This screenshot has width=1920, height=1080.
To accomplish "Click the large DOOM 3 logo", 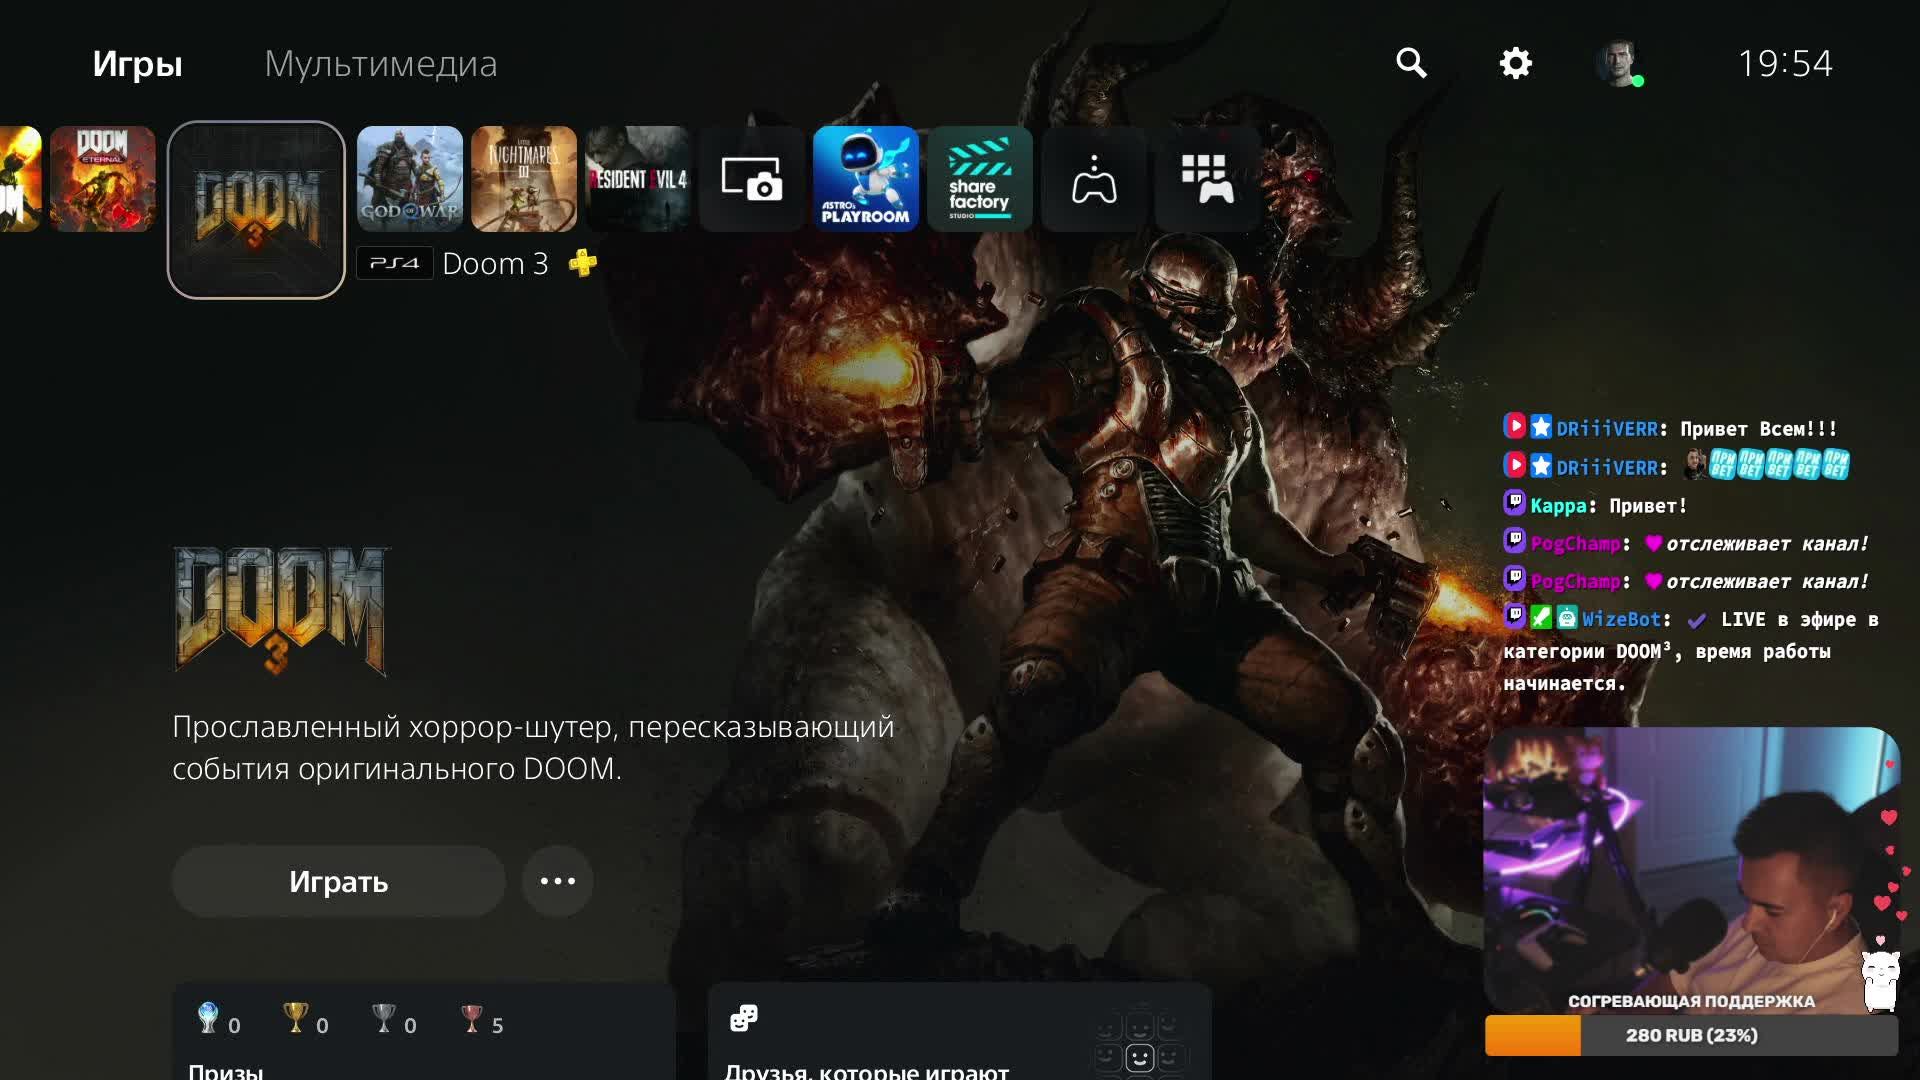I will pos(281,611).
